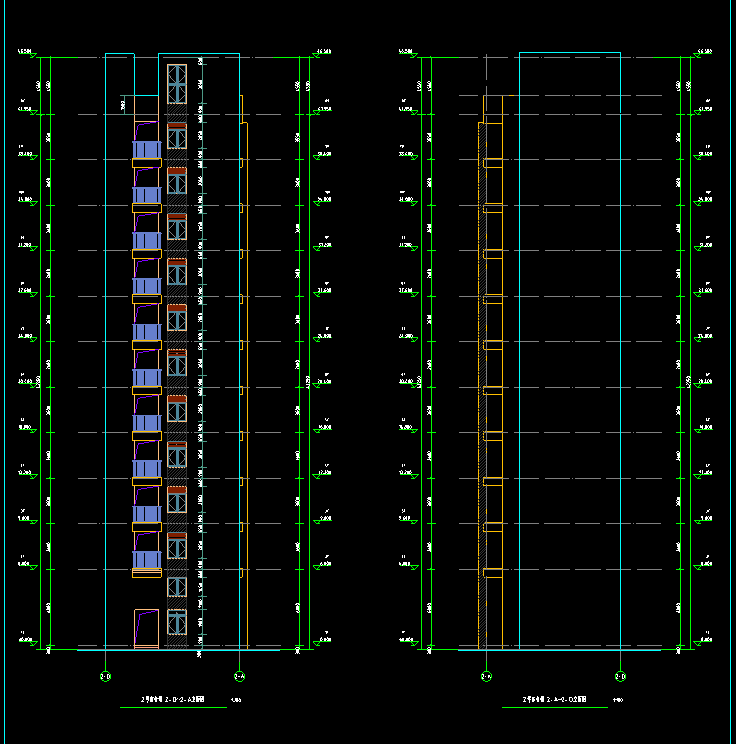Select the right elevation drawing title text
This screenshot has height=744, width=736.
[554, 701]
